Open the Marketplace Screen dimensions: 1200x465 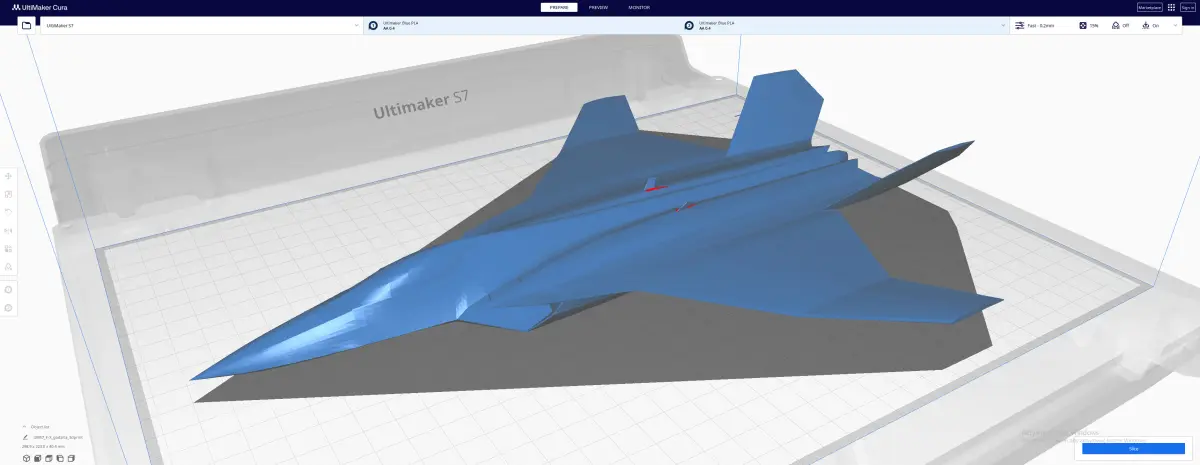point(1148,7)
